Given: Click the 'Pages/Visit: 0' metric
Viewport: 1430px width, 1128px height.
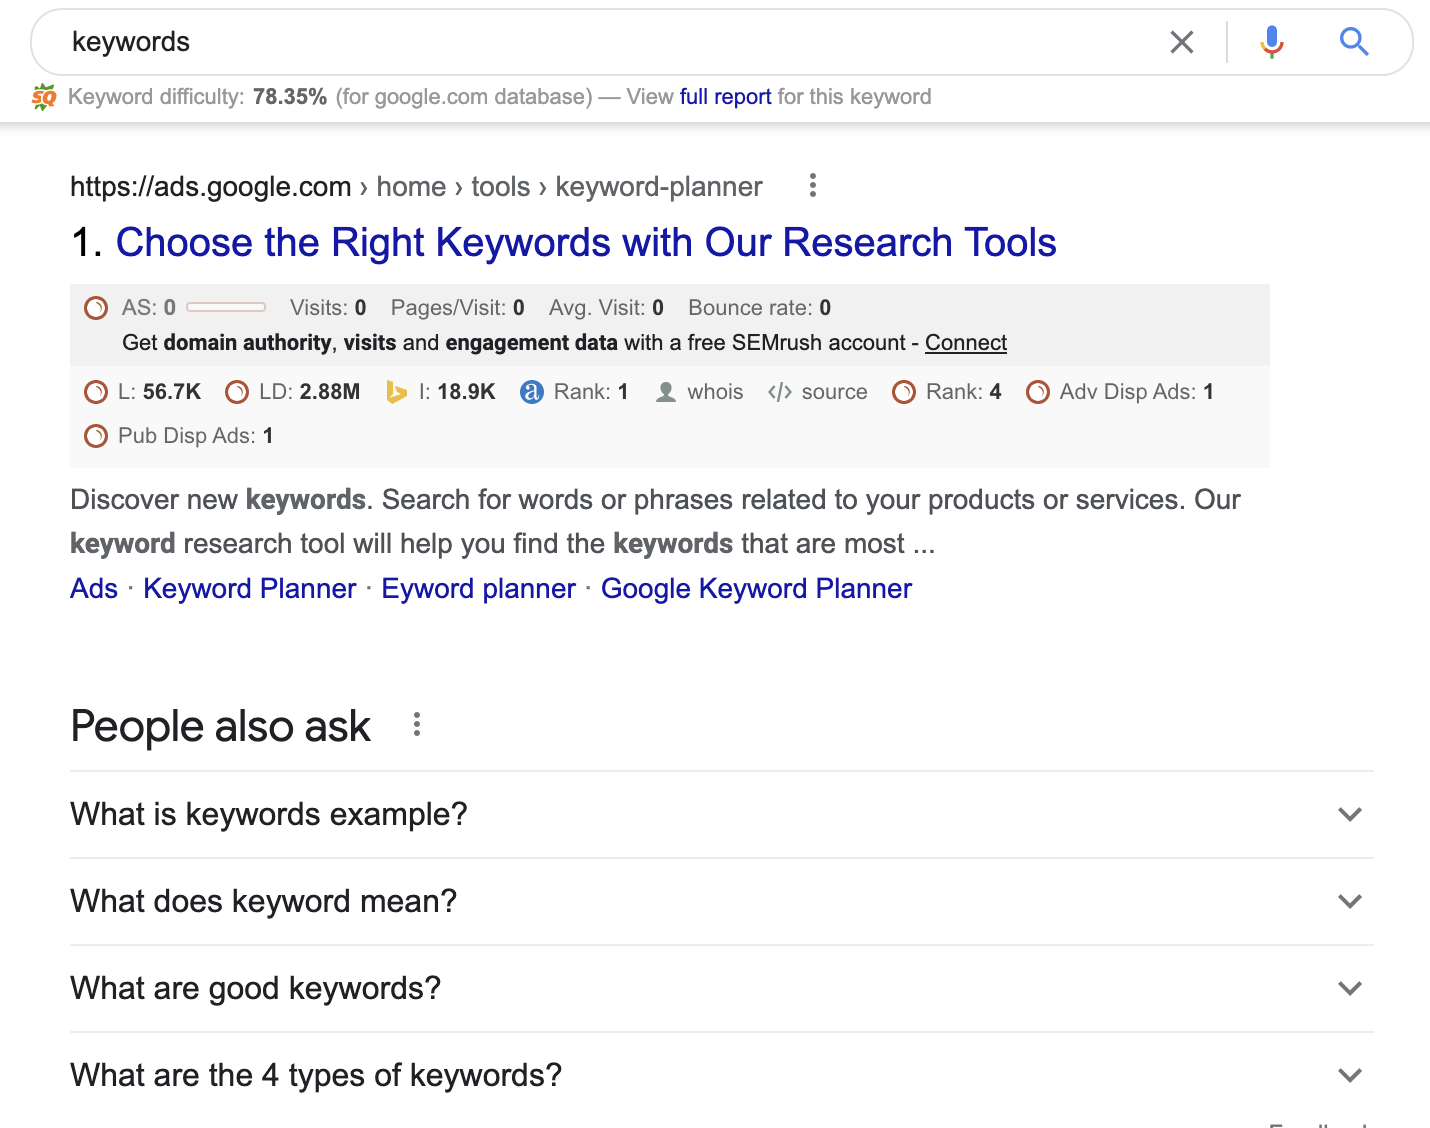Looking at the screenshot, I should coord(457,308).
